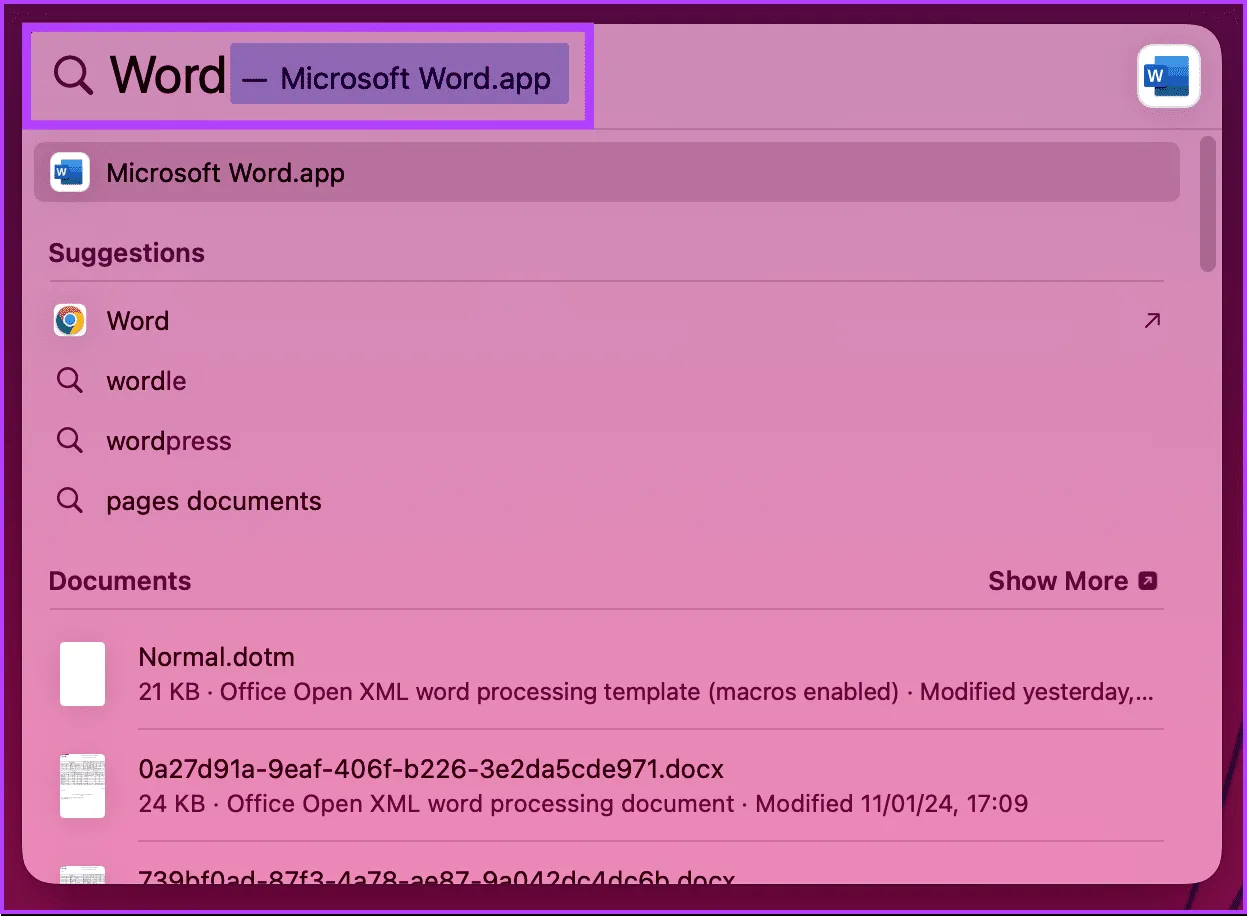Click the search icon beside wordle
This screenshot has width=1247, height=916.
pyautogui.click(x=70, y=381)
